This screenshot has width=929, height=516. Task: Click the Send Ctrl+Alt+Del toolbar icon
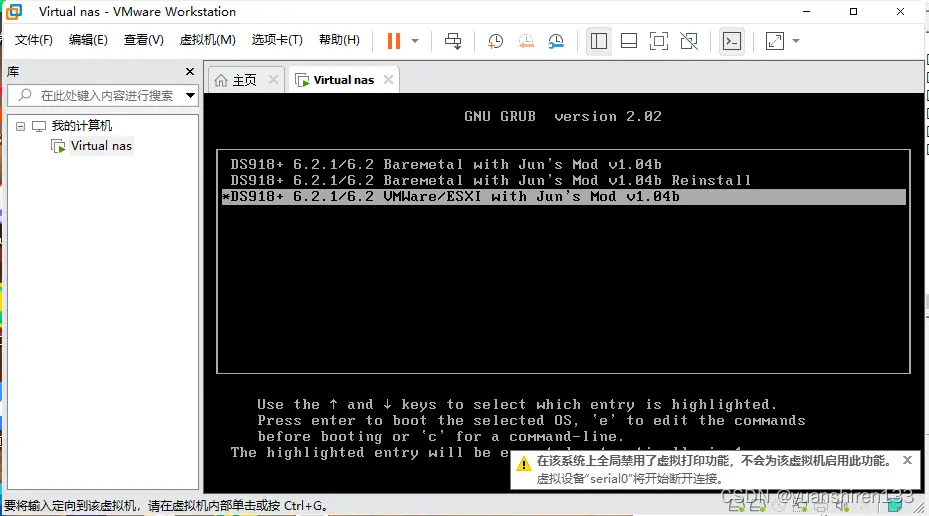point(453,41)
